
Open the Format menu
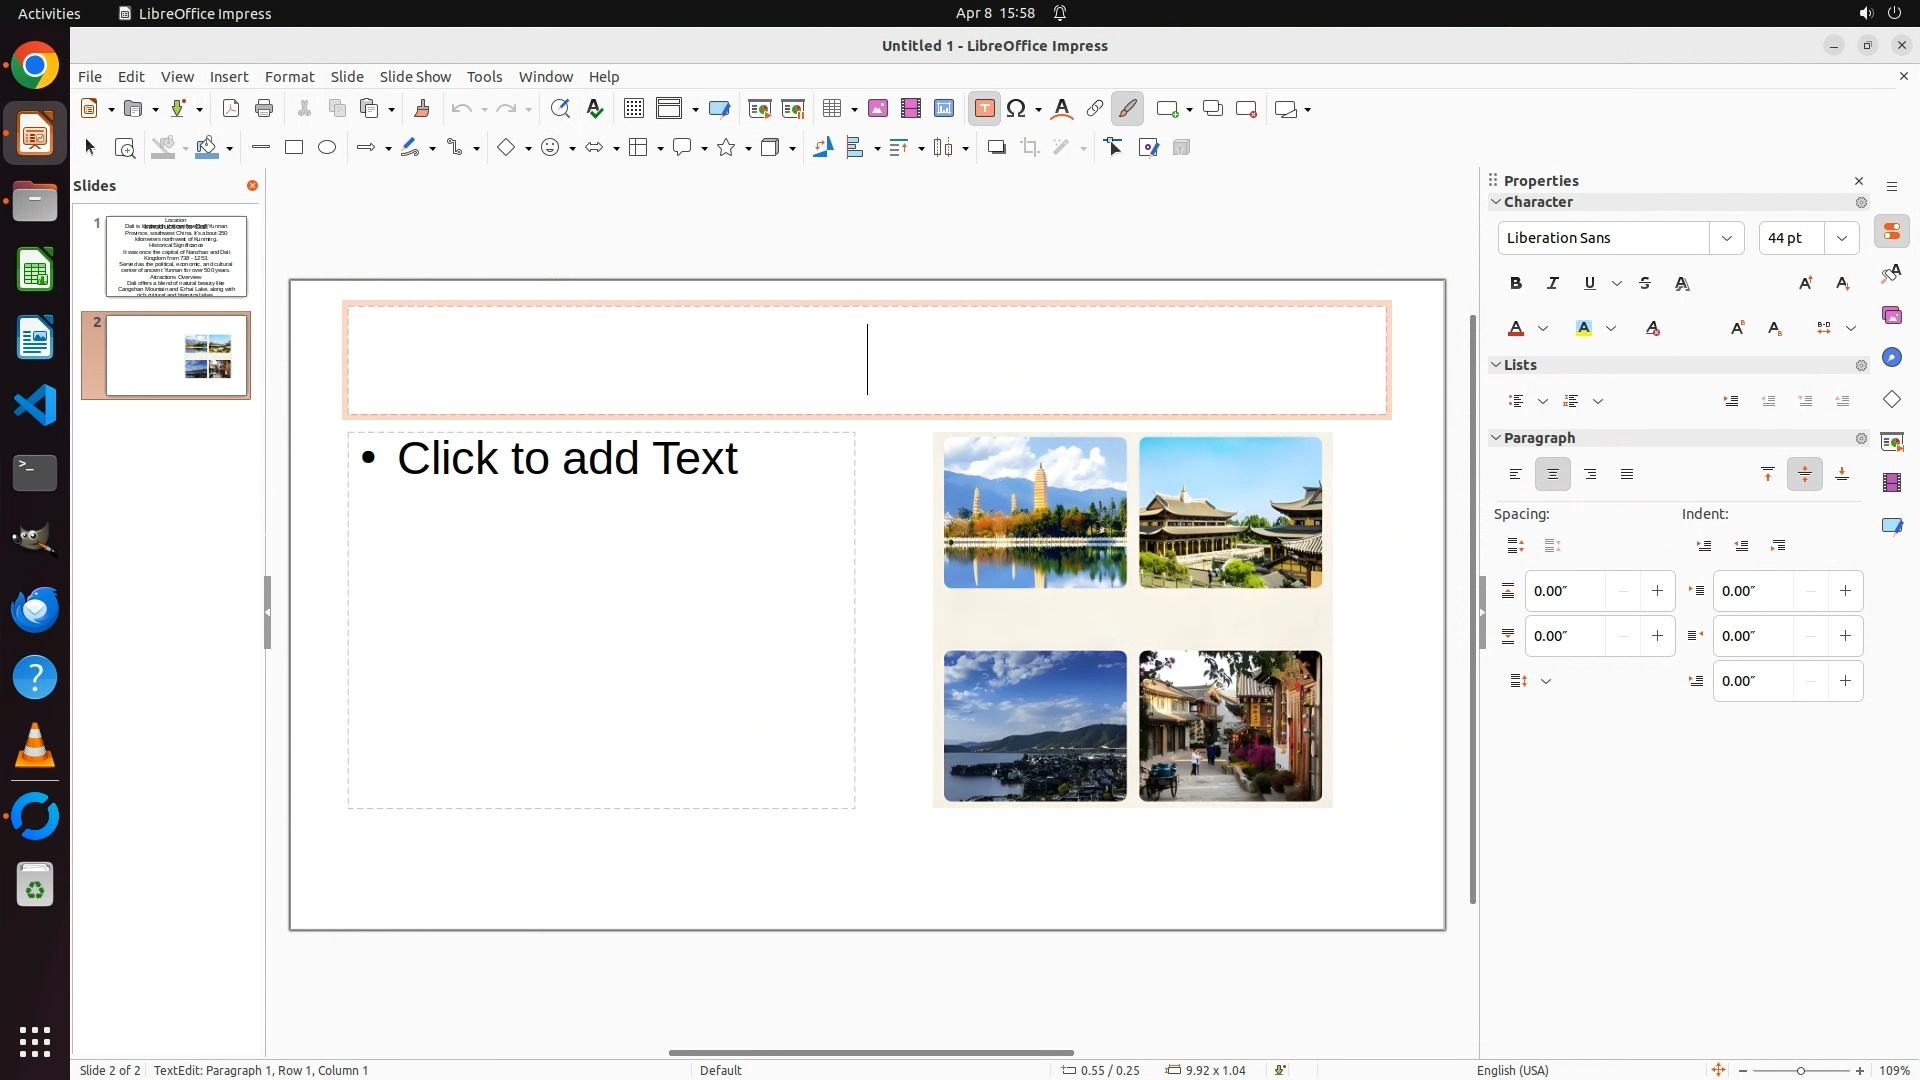coord(289,77)
